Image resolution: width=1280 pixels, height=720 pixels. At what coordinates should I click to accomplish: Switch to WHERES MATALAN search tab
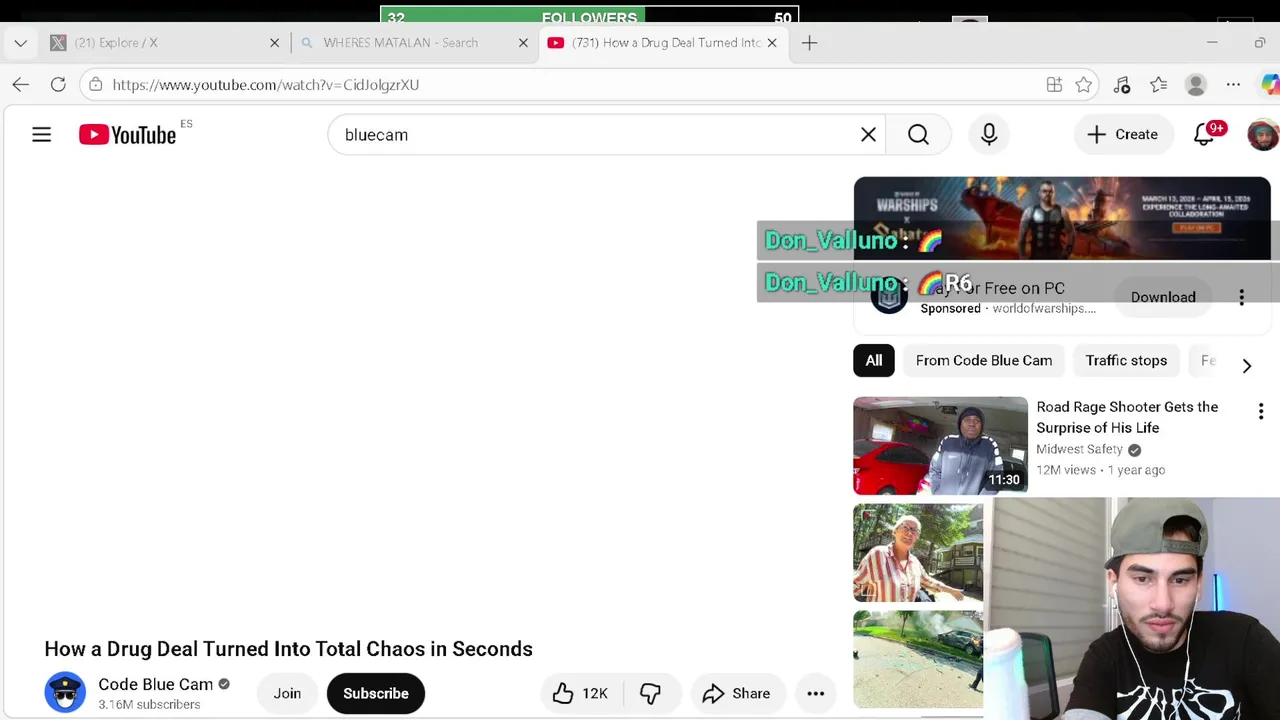coord(413,43)
